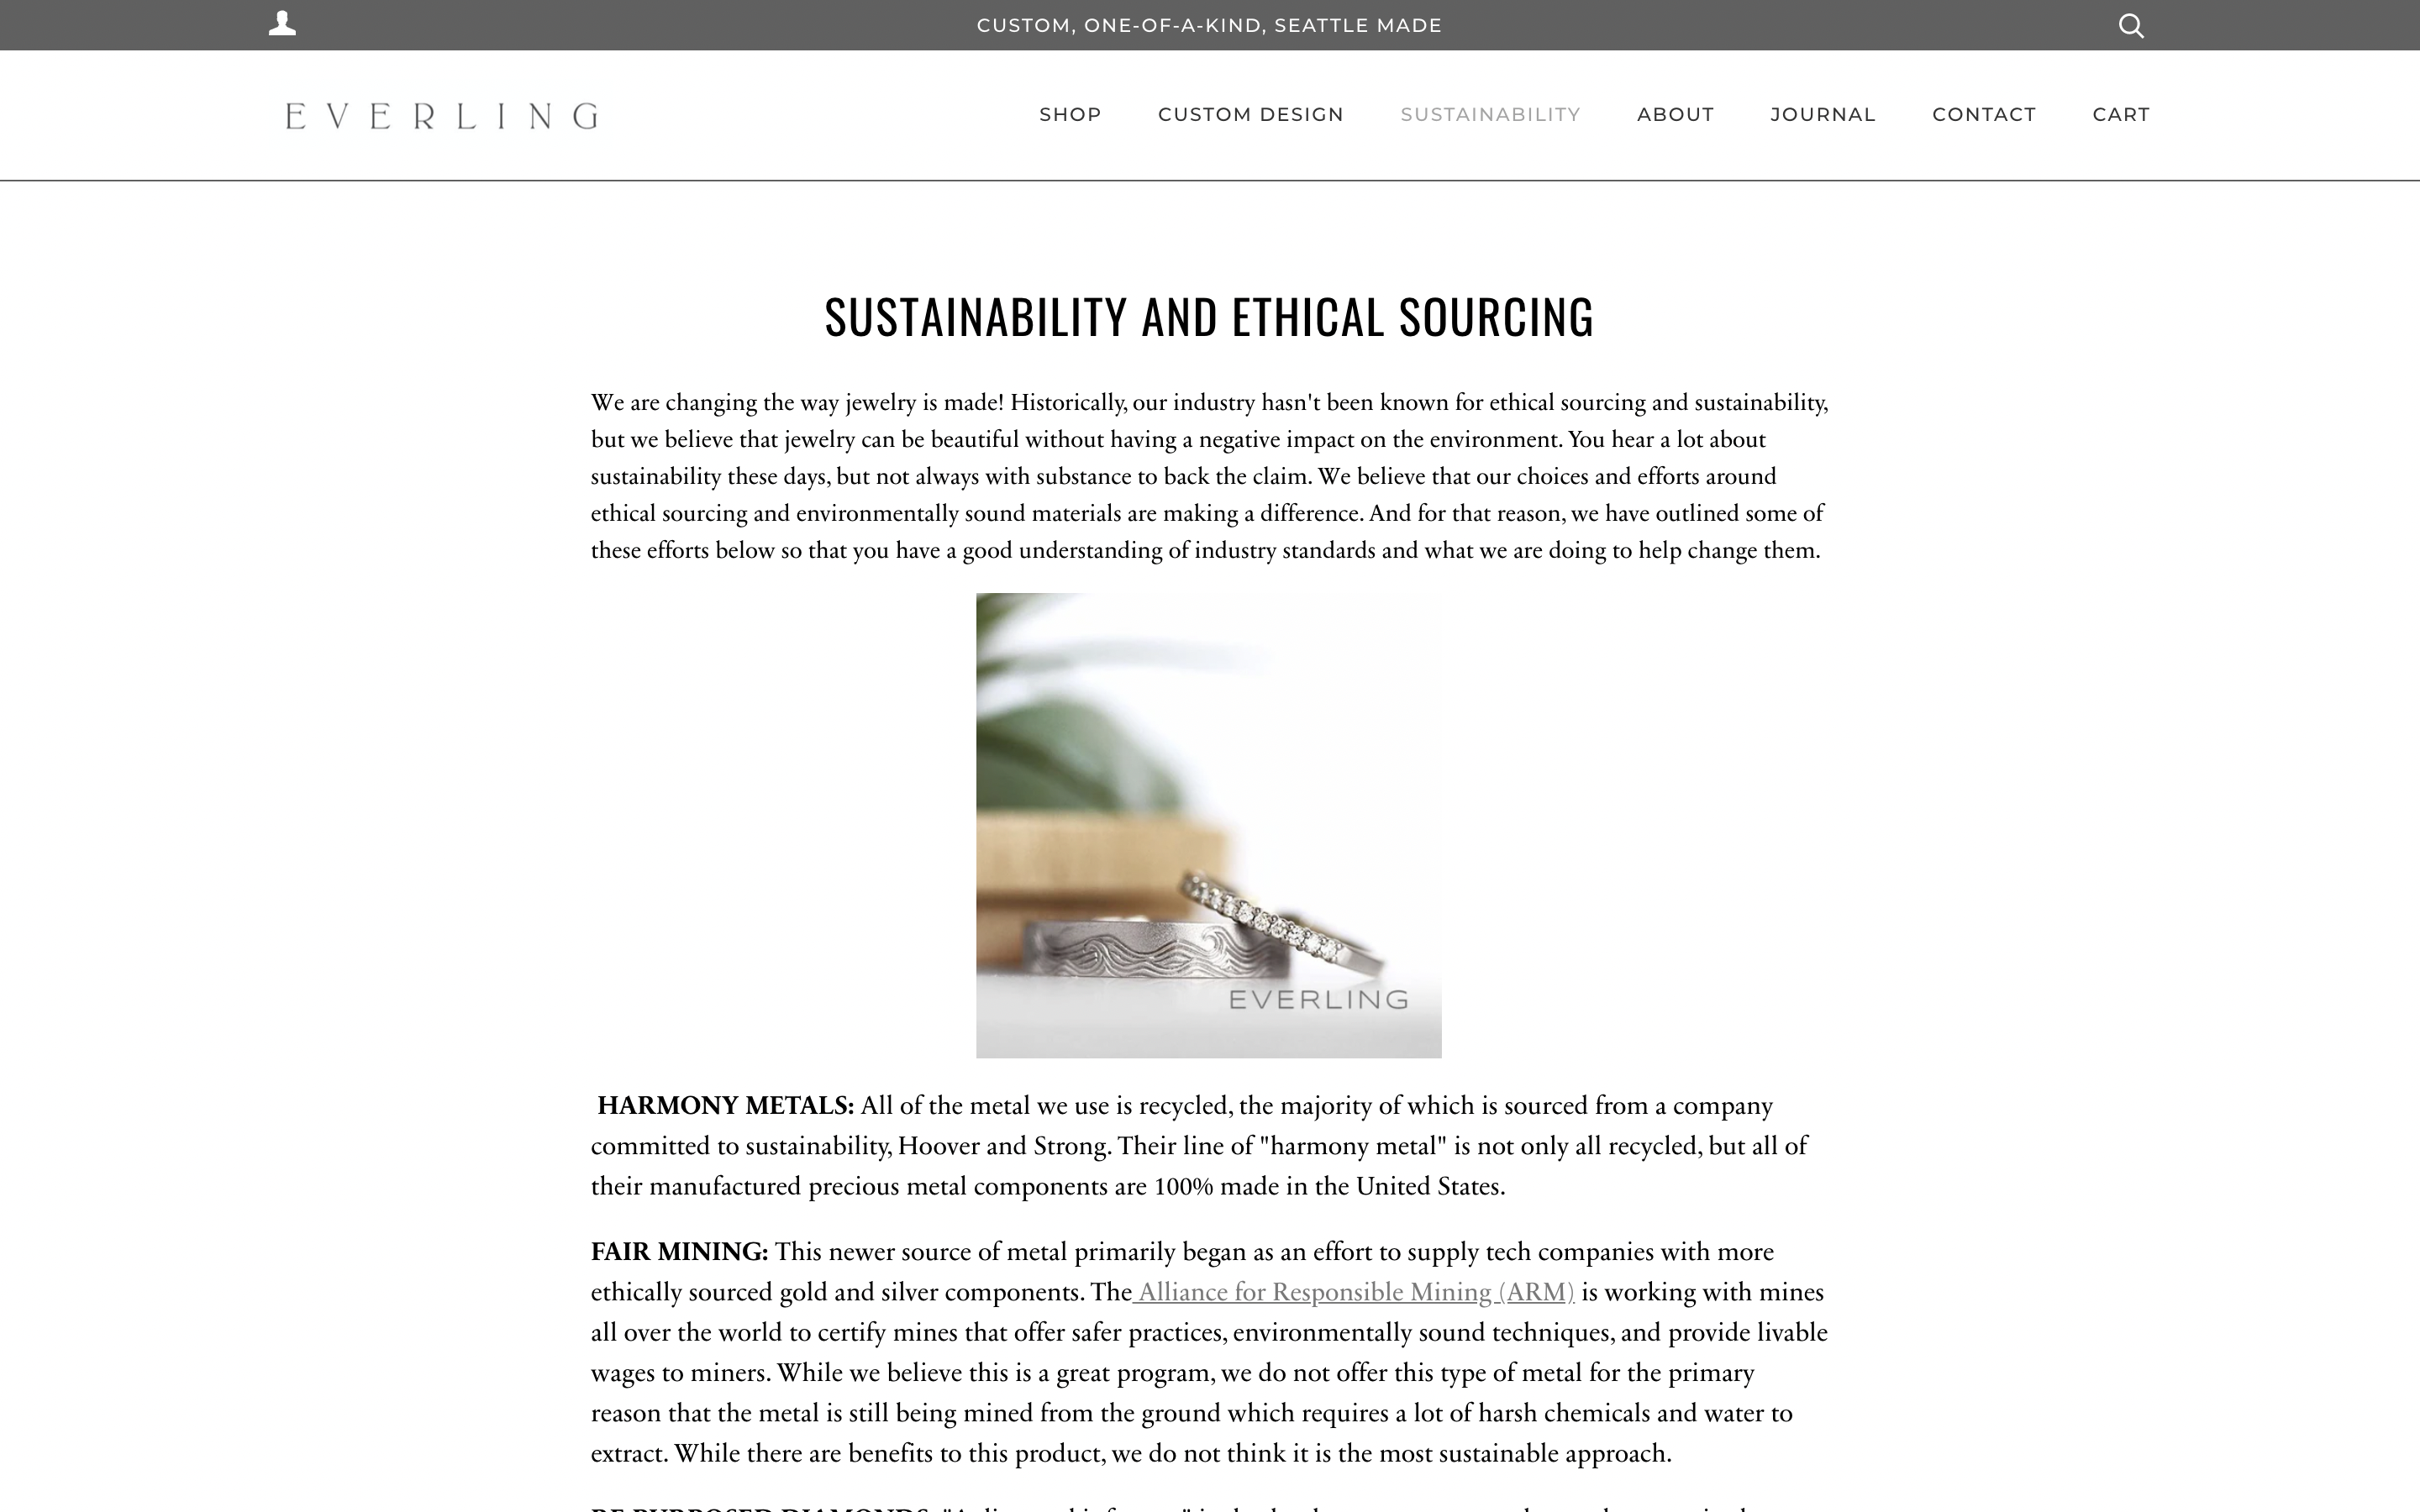This screenshot has width=2420, height=1512.
Task: Click the EVERLING brand name header
Action: point(441,113)
